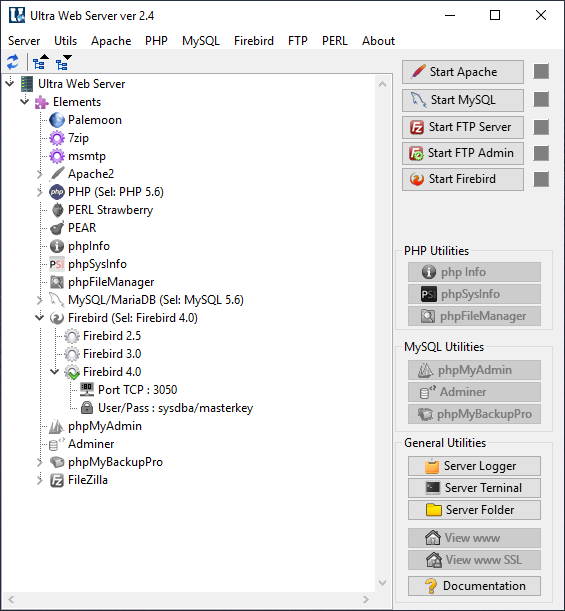Expand the PHP (Sel: PHP 5.6) node
Image resolution: width=565 pixels, height=611 pixels.
pyautogui.click(x=39, y=192)
